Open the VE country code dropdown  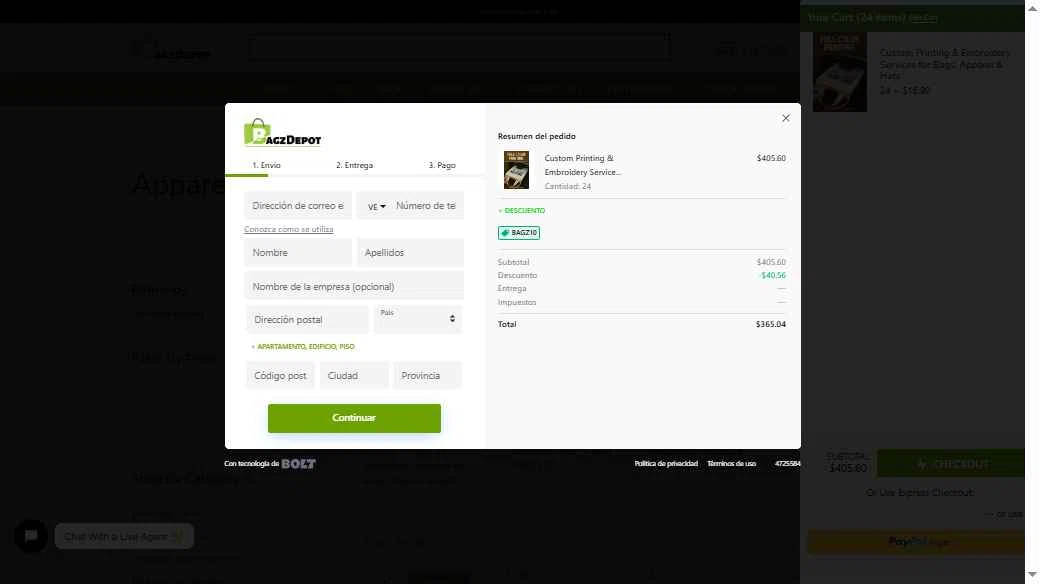click(376, 206)
